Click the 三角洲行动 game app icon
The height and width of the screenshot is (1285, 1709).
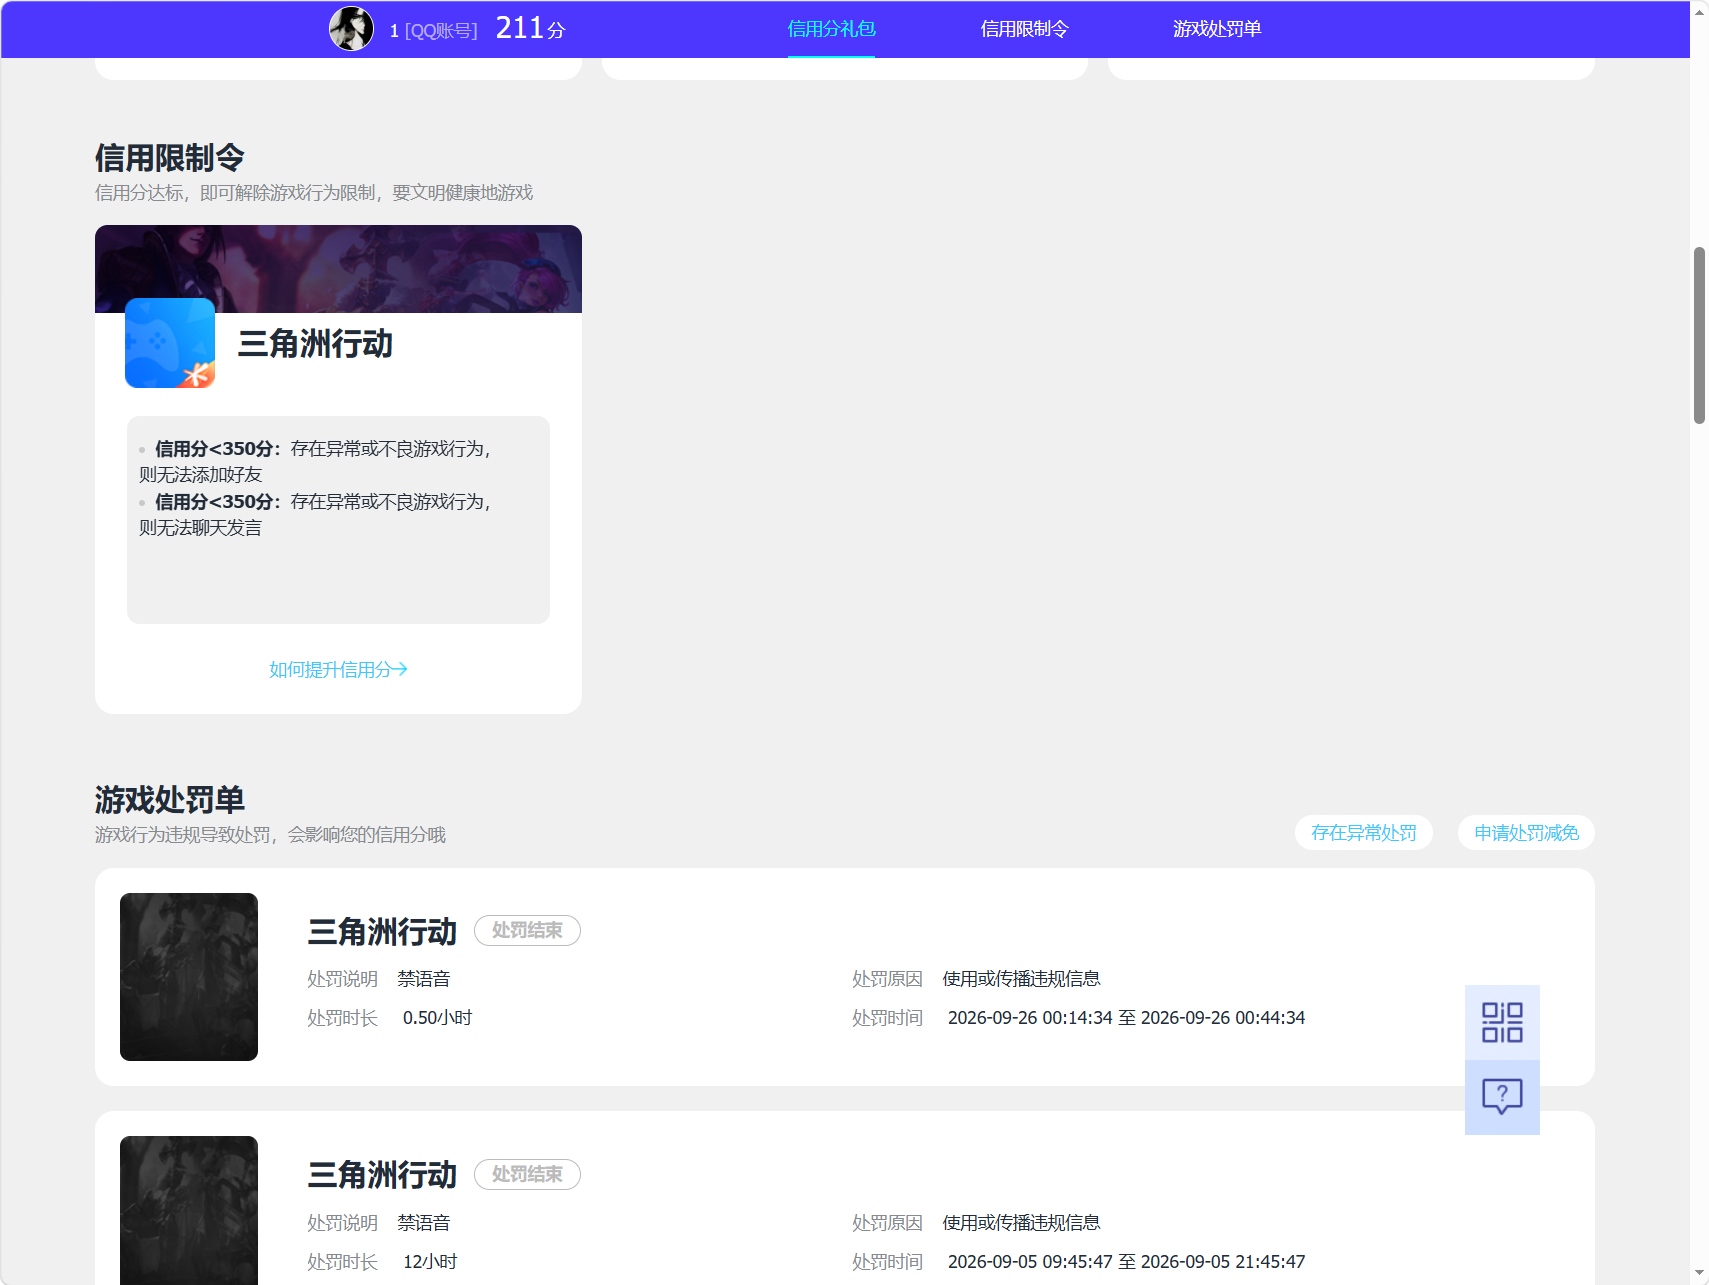point(170,343)
